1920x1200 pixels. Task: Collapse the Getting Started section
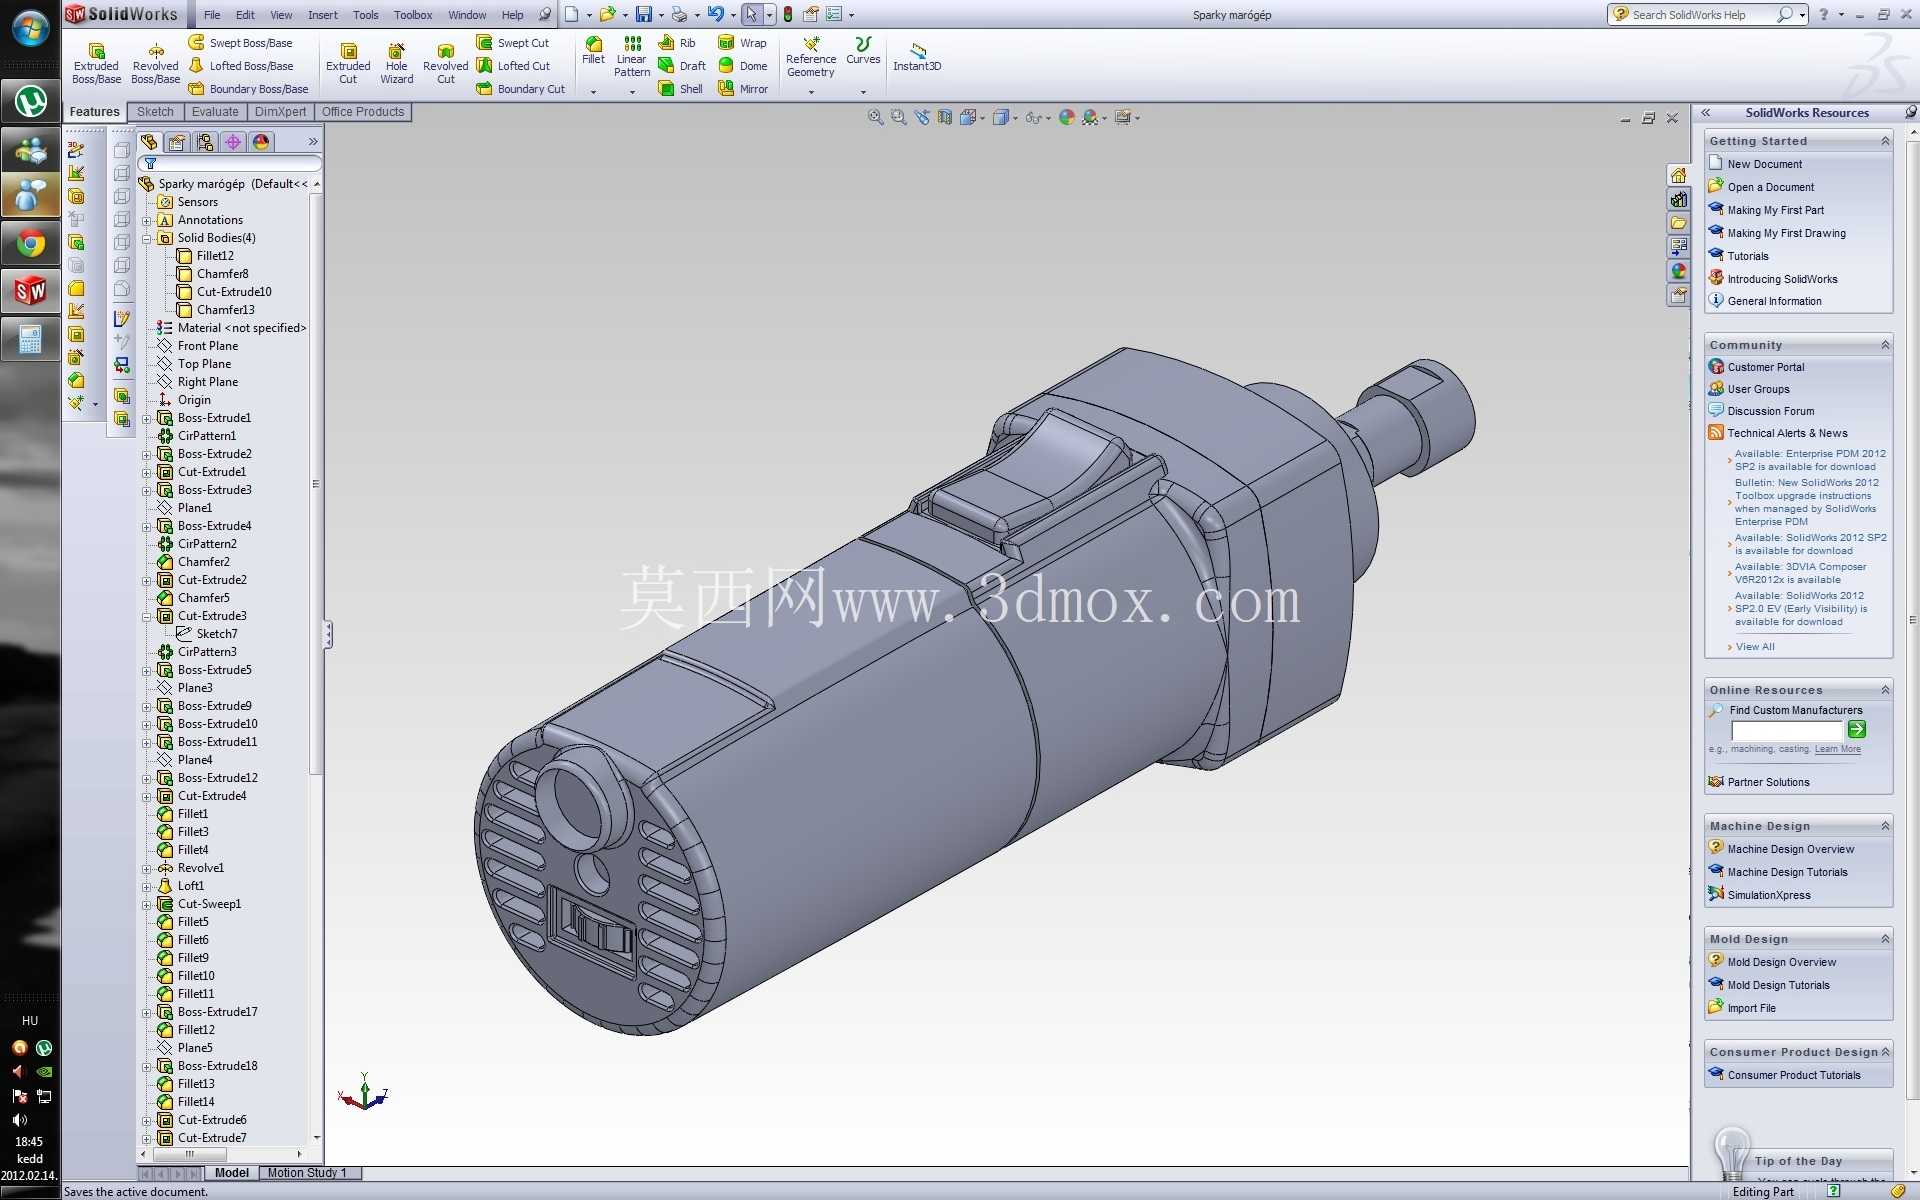(1885, 141)
